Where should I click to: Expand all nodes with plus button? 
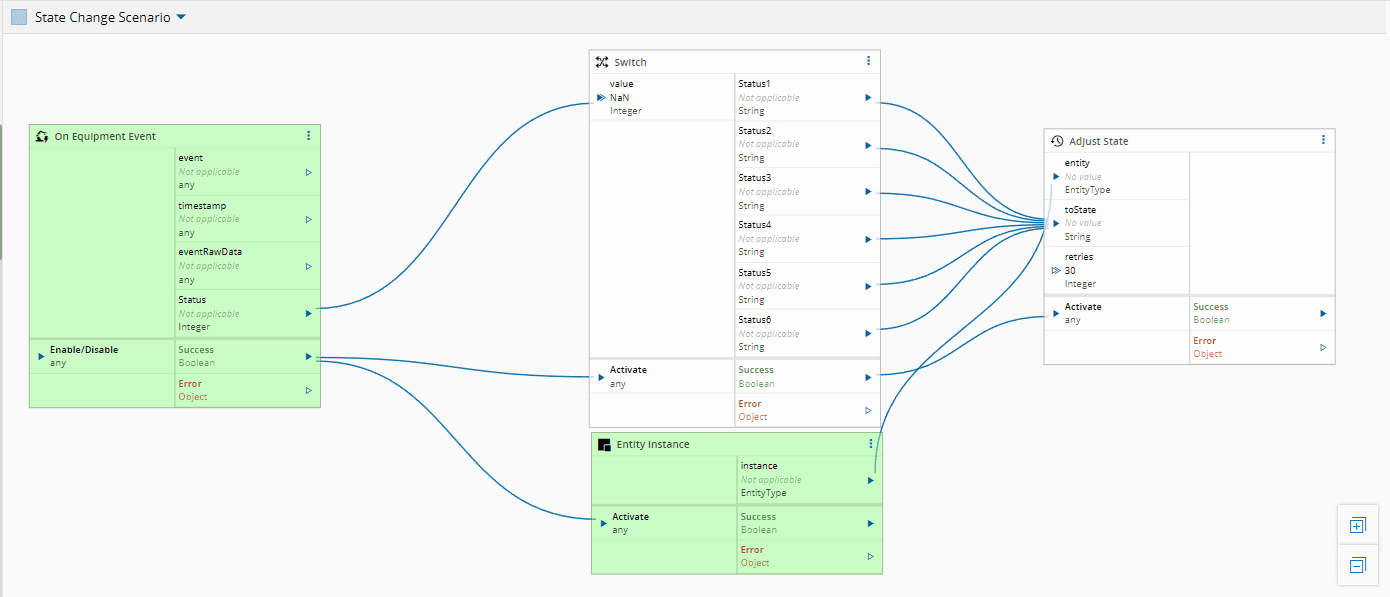tap(1357, 525)
